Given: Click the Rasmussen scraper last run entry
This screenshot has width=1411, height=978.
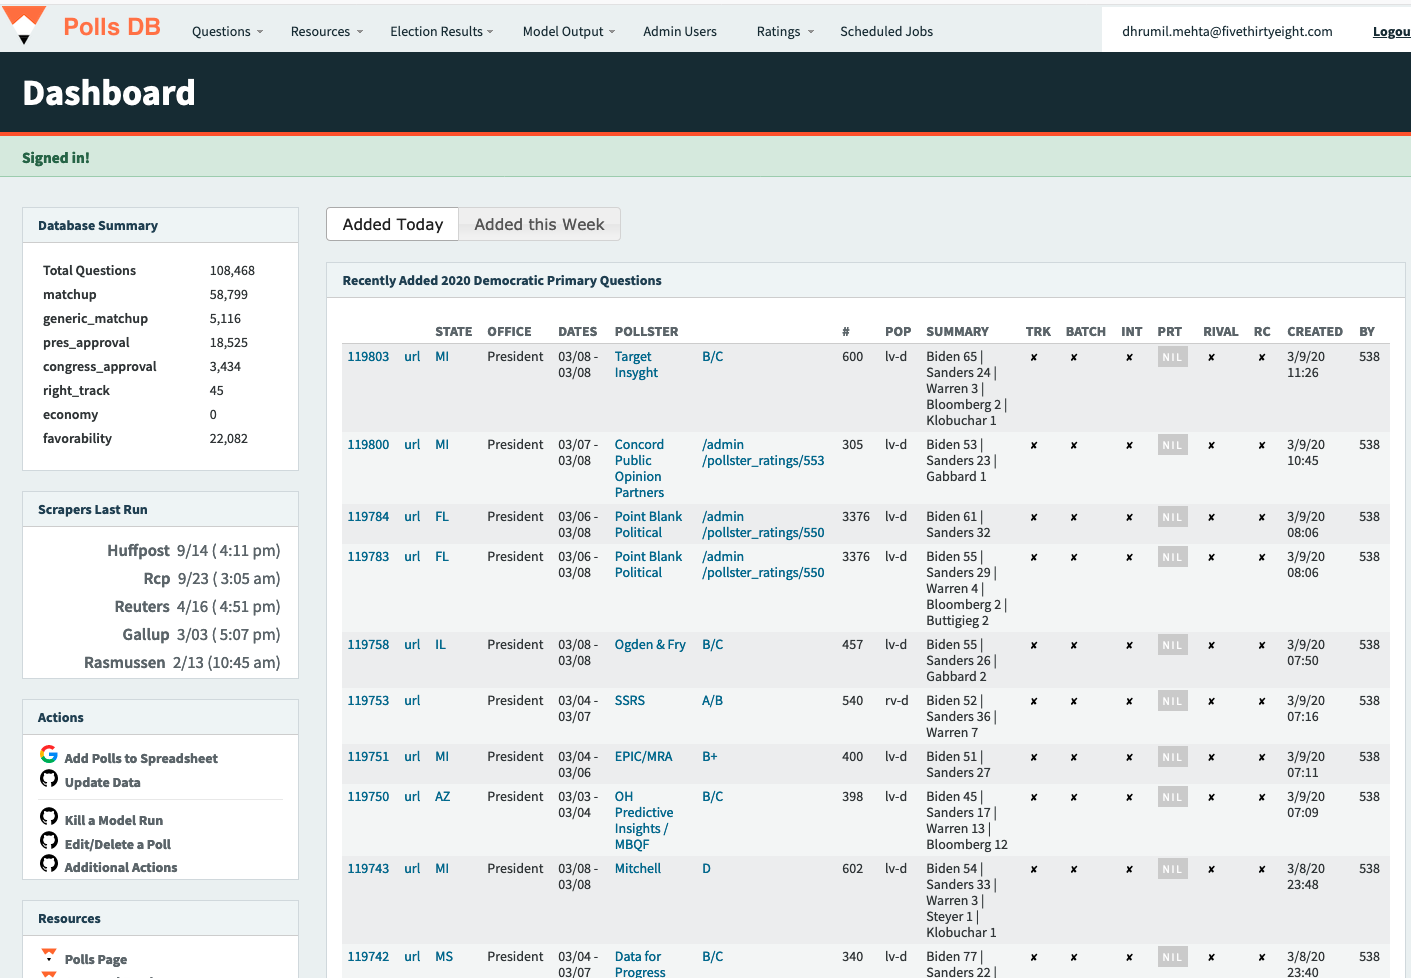Looking at the screenshot, I should click(x=182, y=663).
